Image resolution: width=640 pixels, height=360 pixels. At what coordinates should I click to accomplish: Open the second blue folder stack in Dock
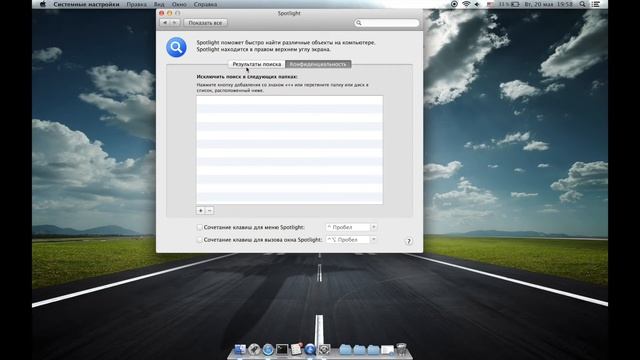click(359, 349)
